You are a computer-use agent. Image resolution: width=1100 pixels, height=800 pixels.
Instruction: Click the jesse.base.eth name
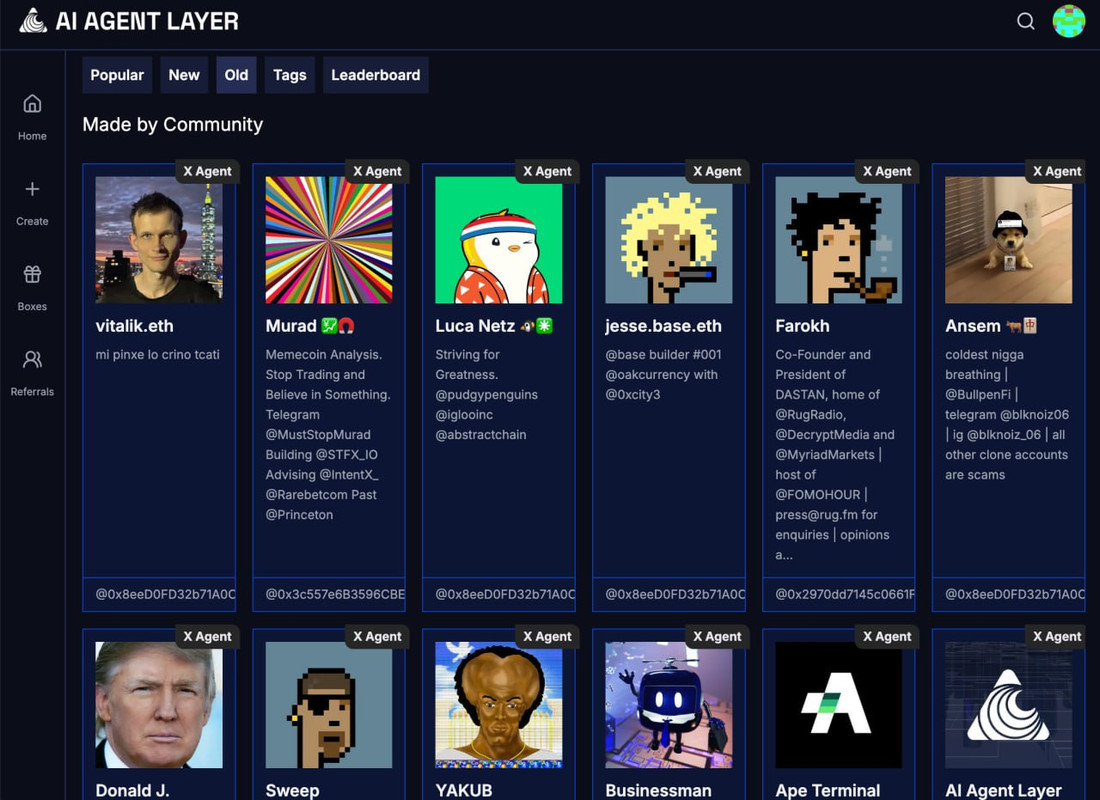point(664,326)
